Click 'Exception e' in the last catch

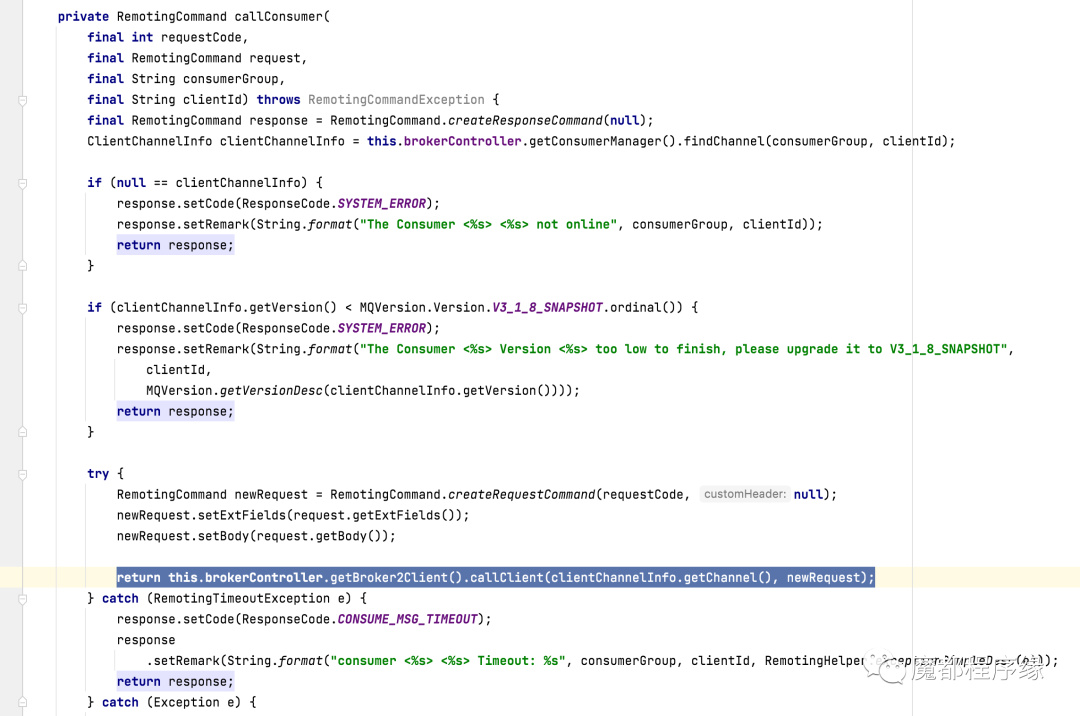pos(194,702)
